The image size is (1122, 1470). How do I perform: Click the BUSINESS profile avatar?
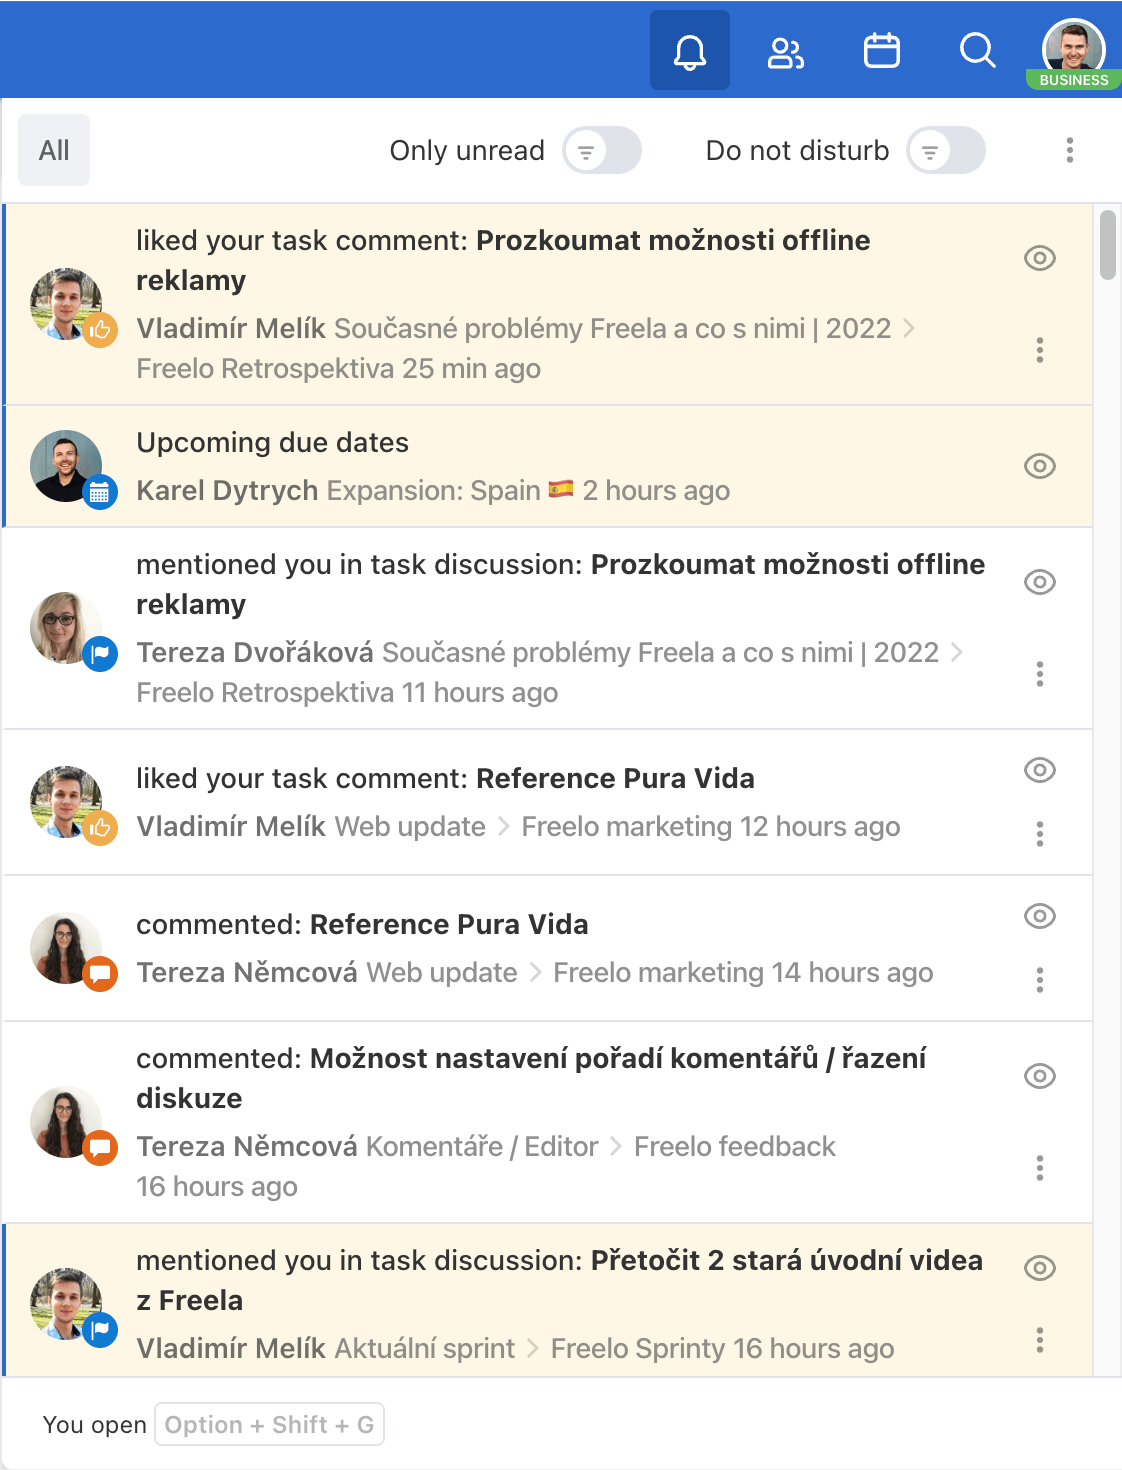[x=1072, y=46]
